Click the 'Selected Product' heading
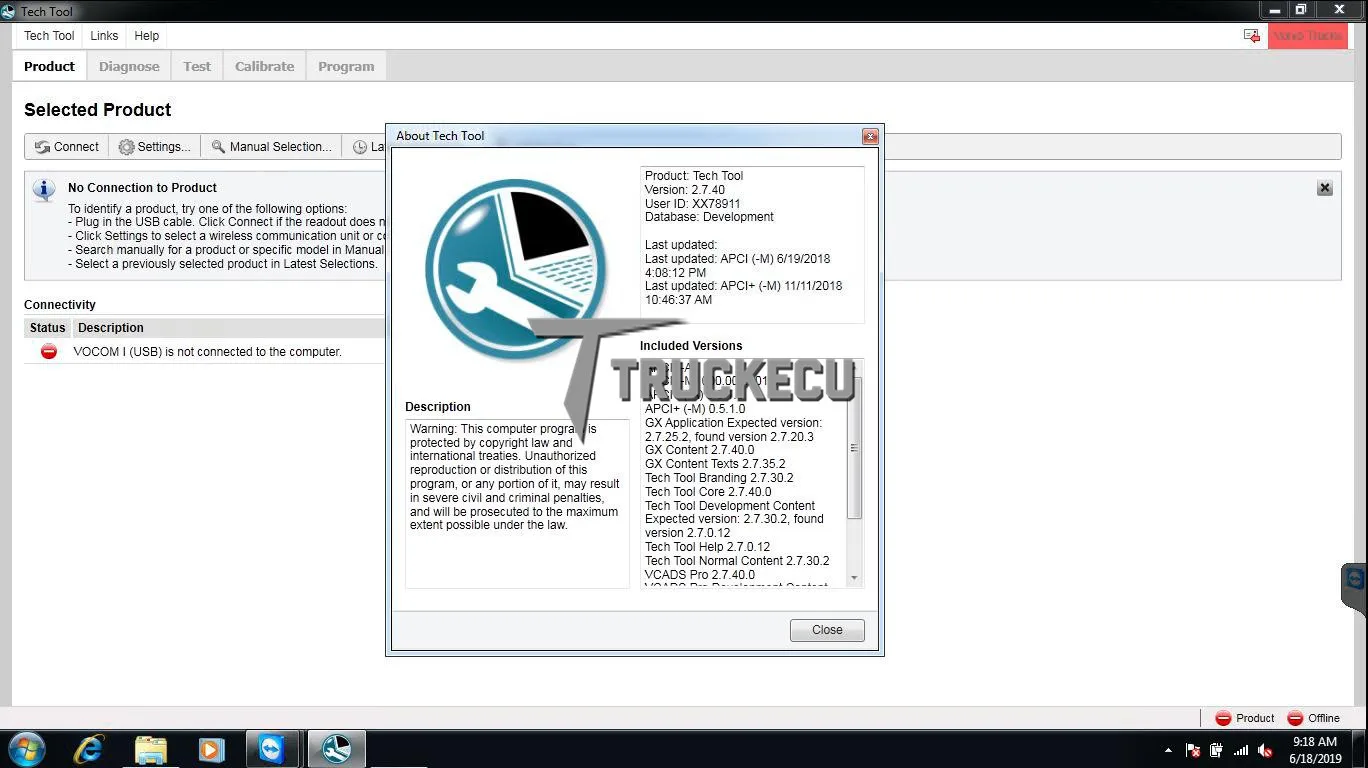Viewport: 1368px width, 768px height. coord(98,110)
